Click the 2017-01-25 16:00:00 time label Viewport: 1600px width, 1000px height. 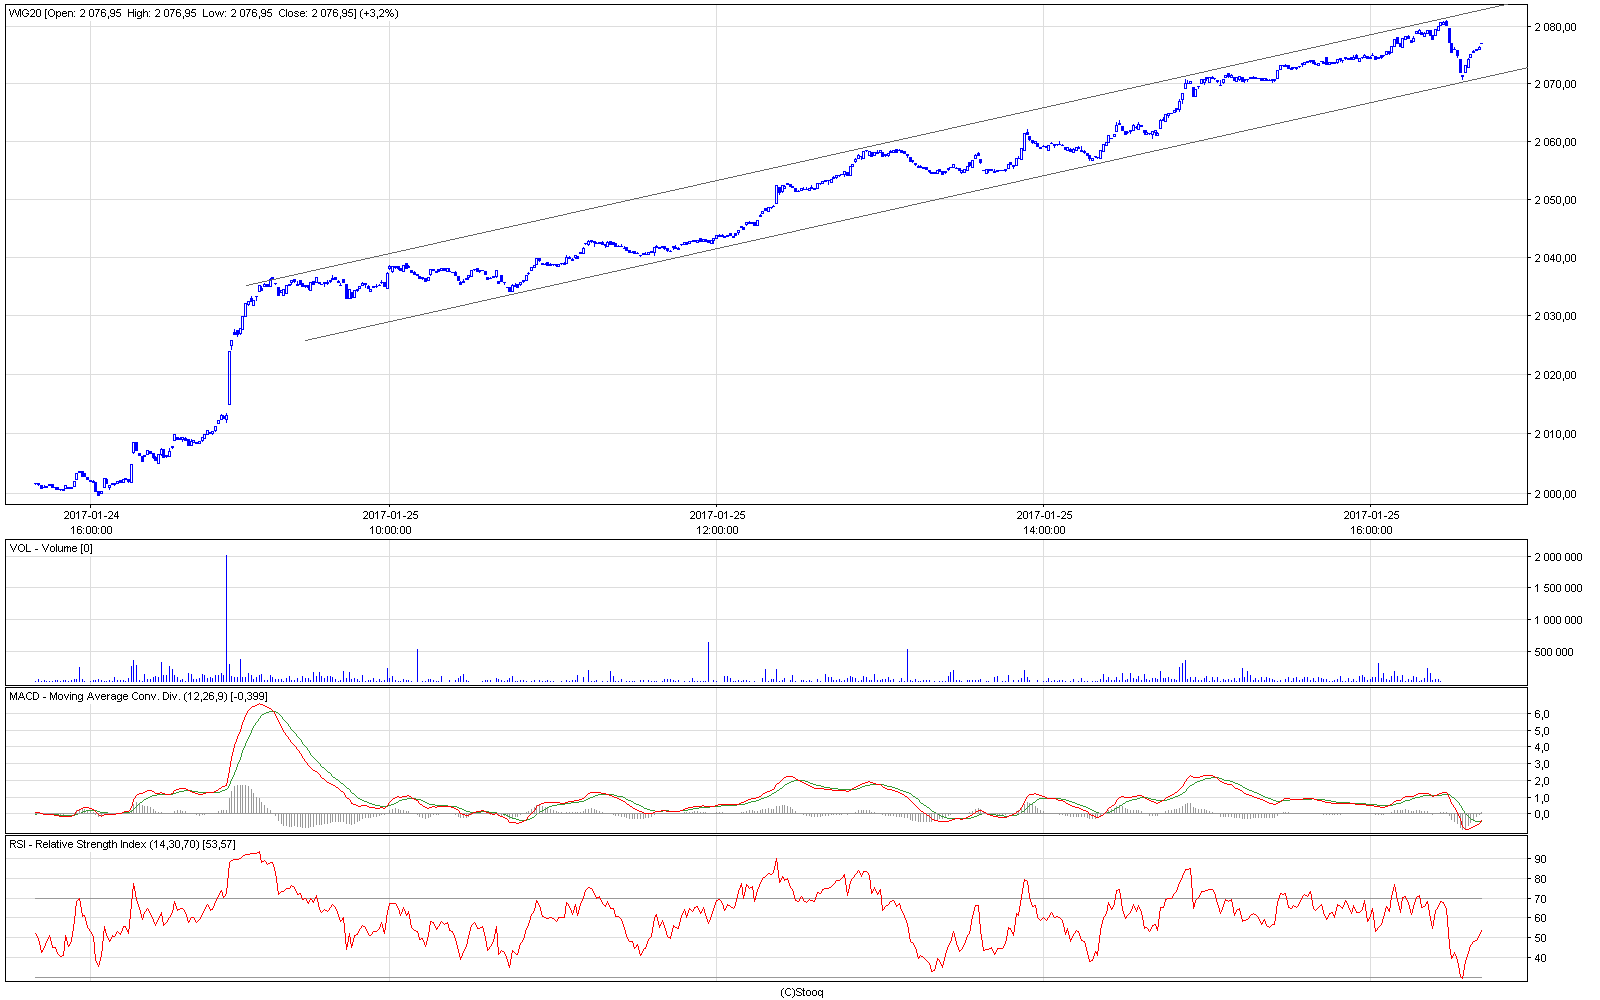[x=1371, y=523]
